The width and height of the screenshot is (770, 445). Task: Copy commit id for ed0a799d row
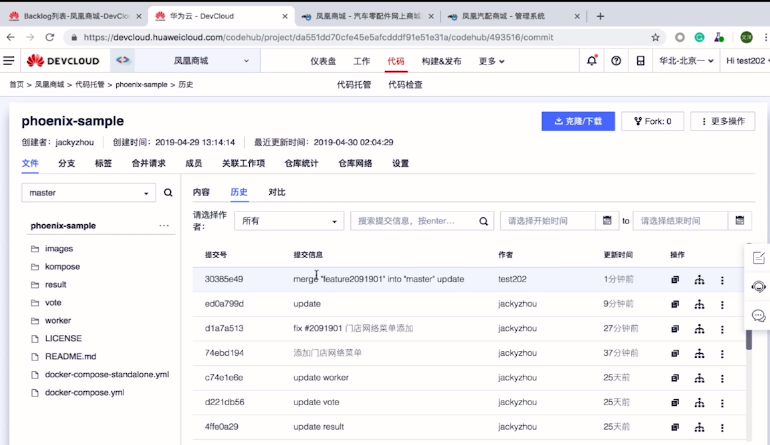pos(675,305)
